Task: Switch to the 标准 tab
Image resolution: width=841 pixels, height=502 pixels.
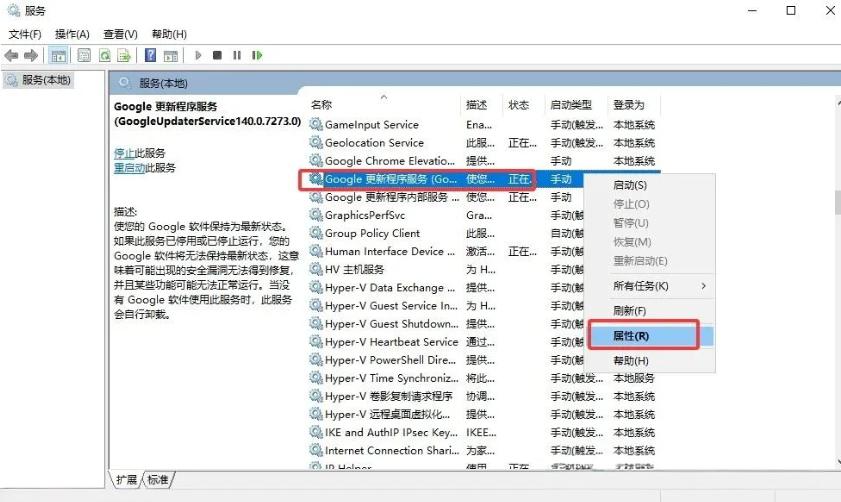Action: (158, 479)
